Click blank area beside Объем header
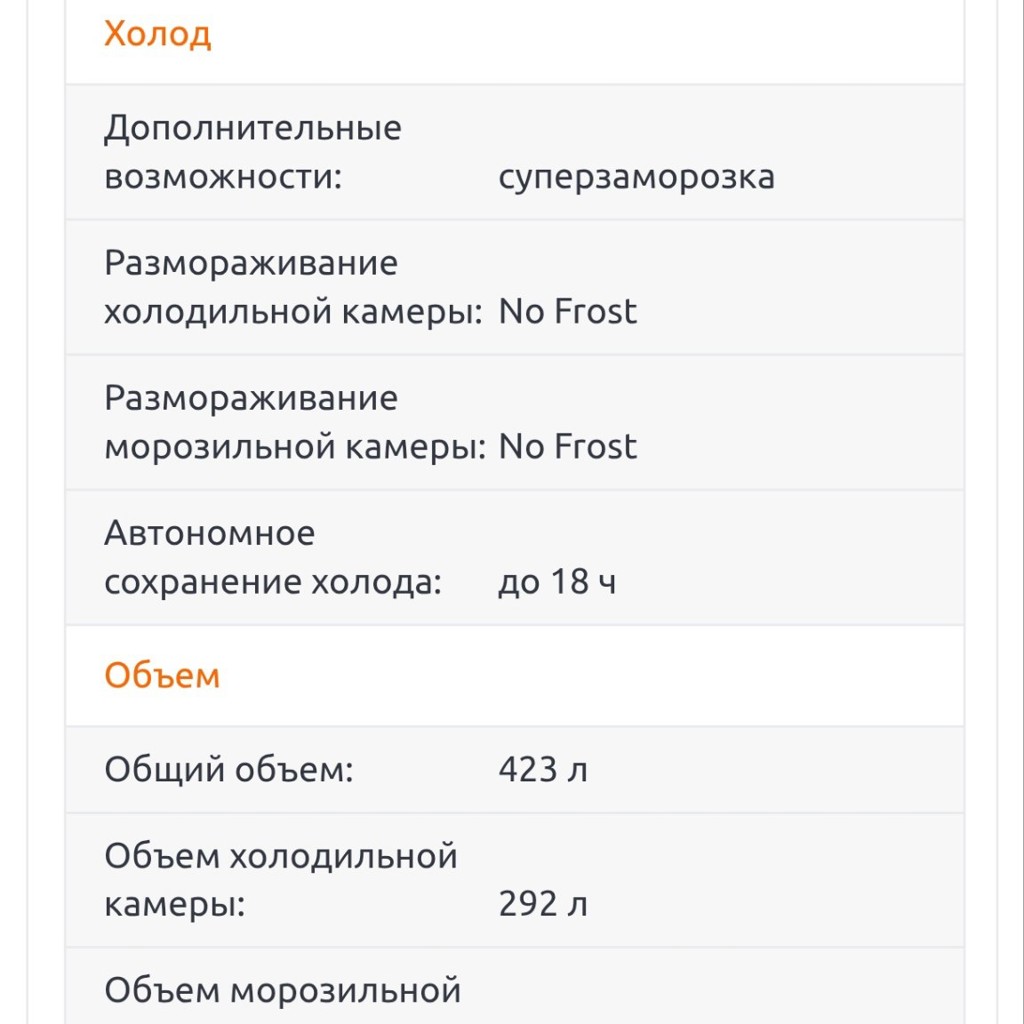This screenshot has width=1024, height=1024. pyautogui.click(x=588, y=675)
